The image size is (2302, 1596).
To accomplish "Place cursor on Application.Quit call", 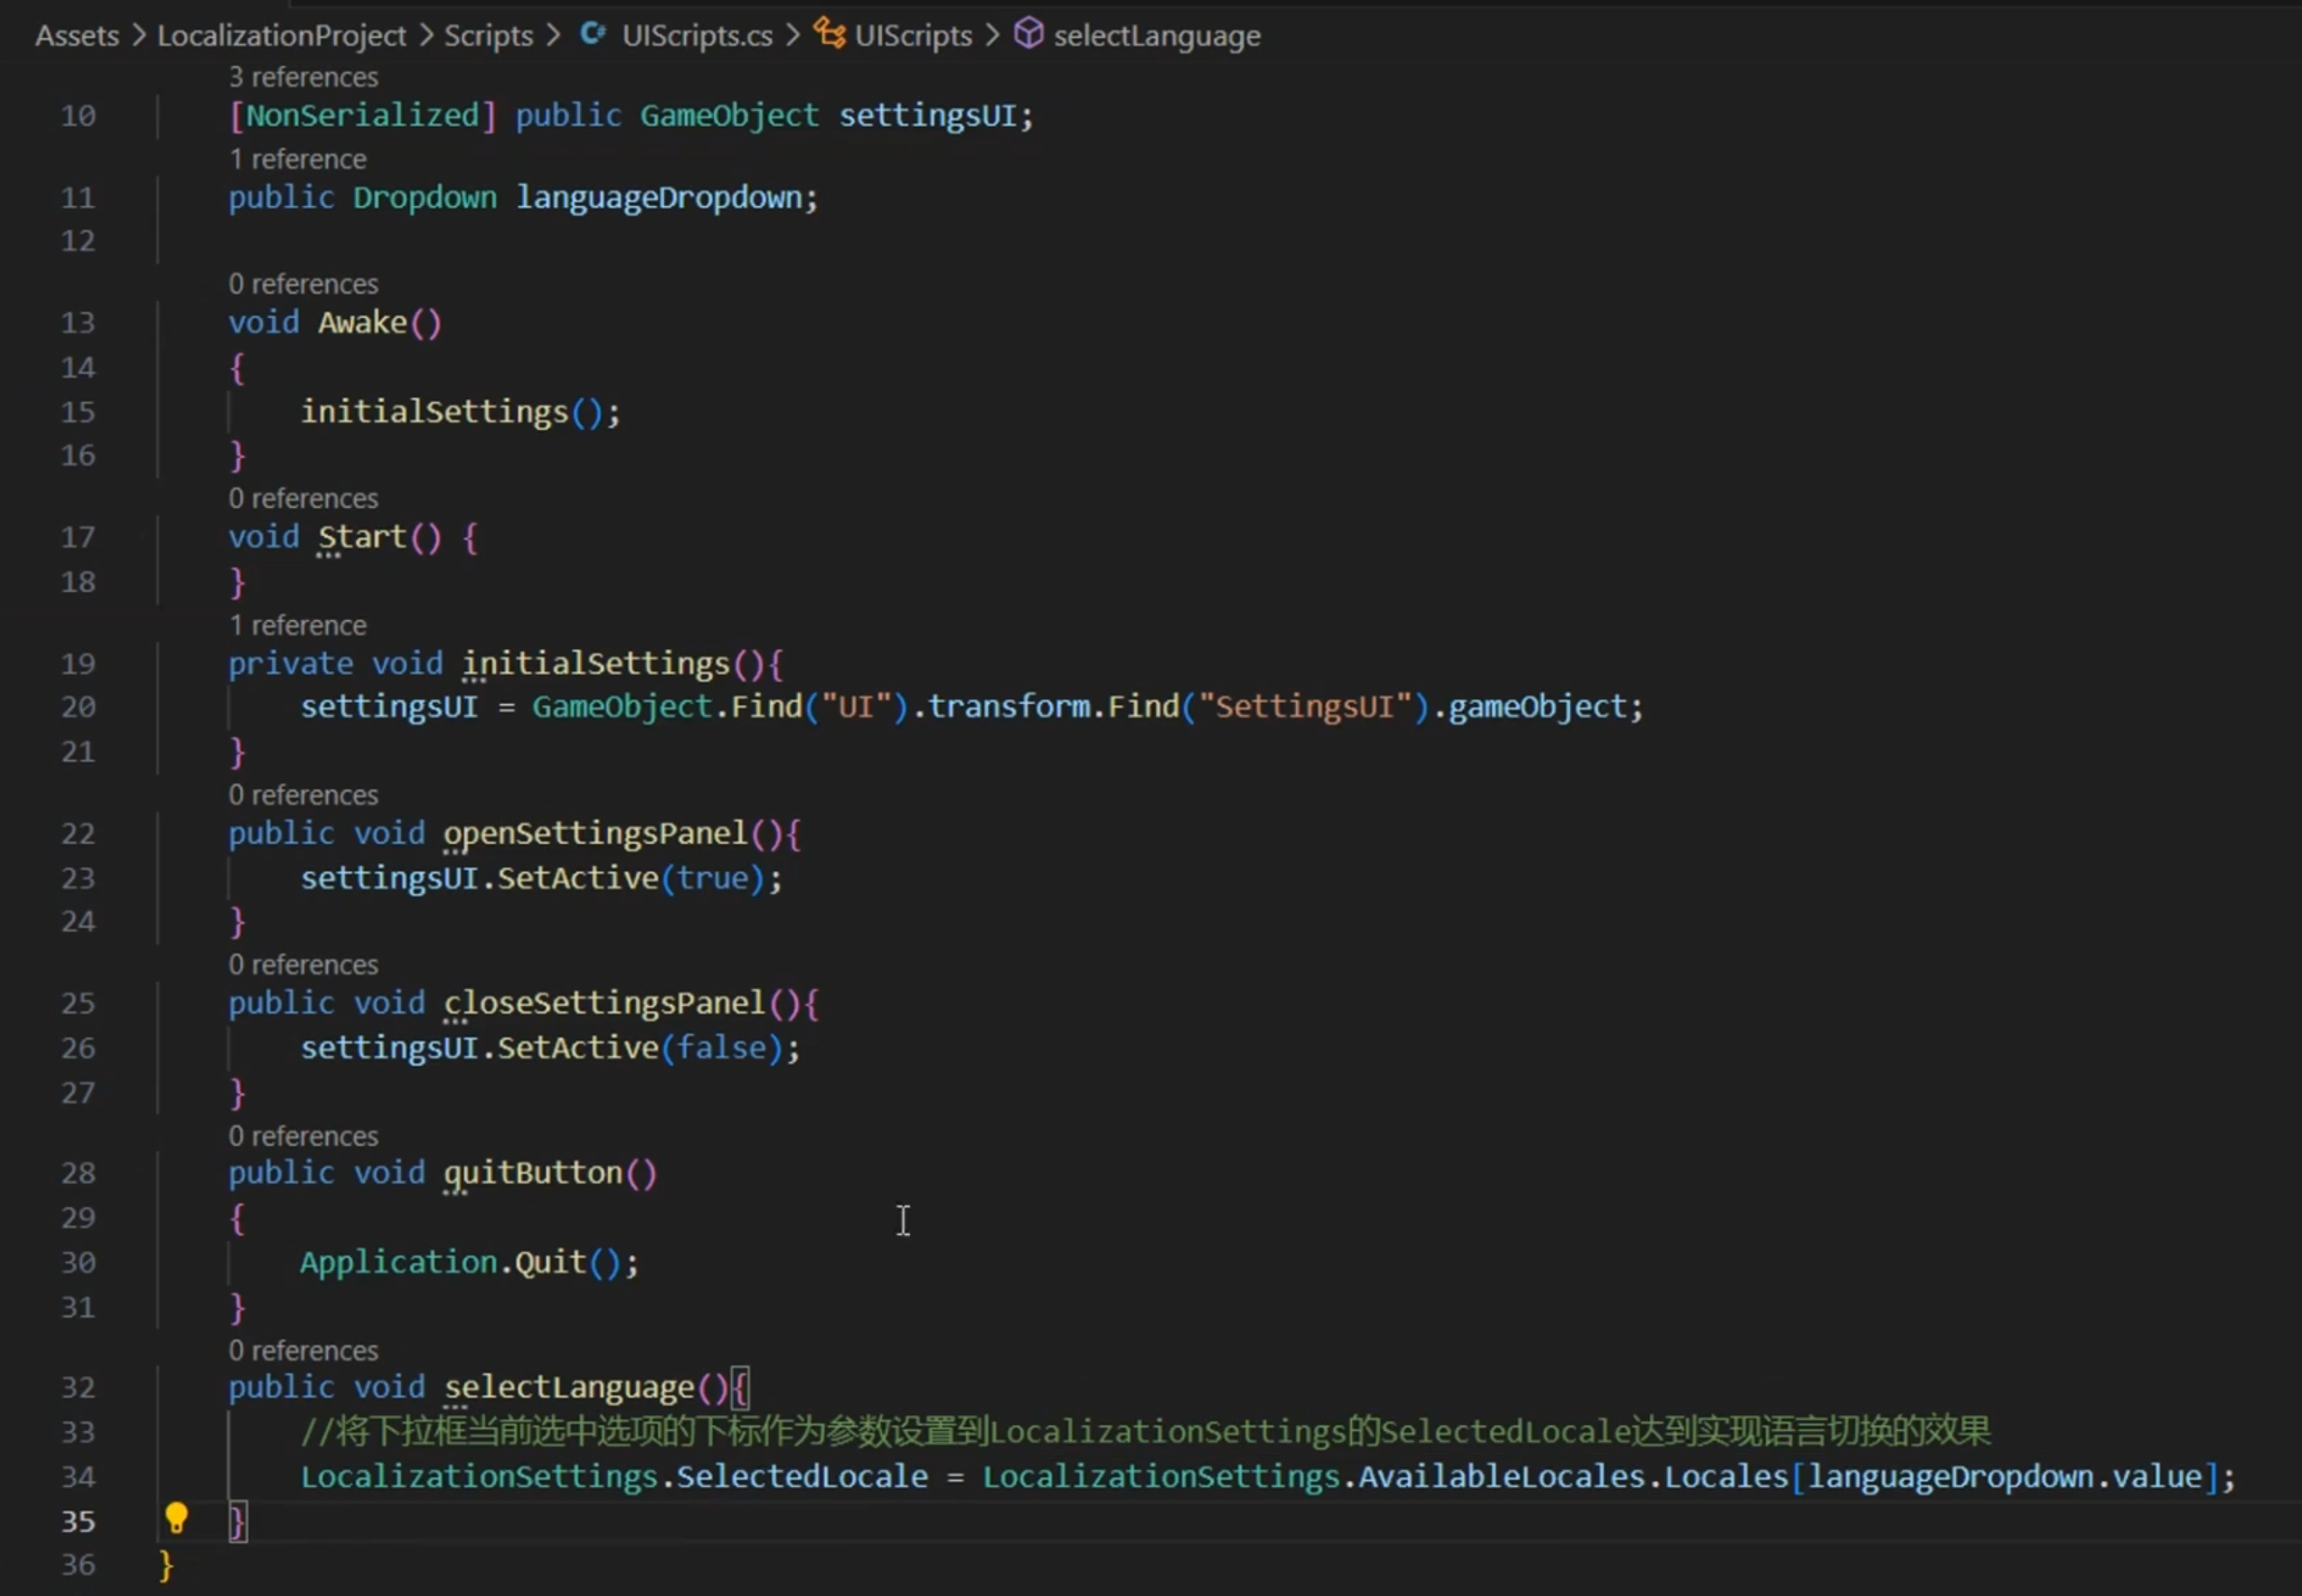I will [x=468, y=1262].
